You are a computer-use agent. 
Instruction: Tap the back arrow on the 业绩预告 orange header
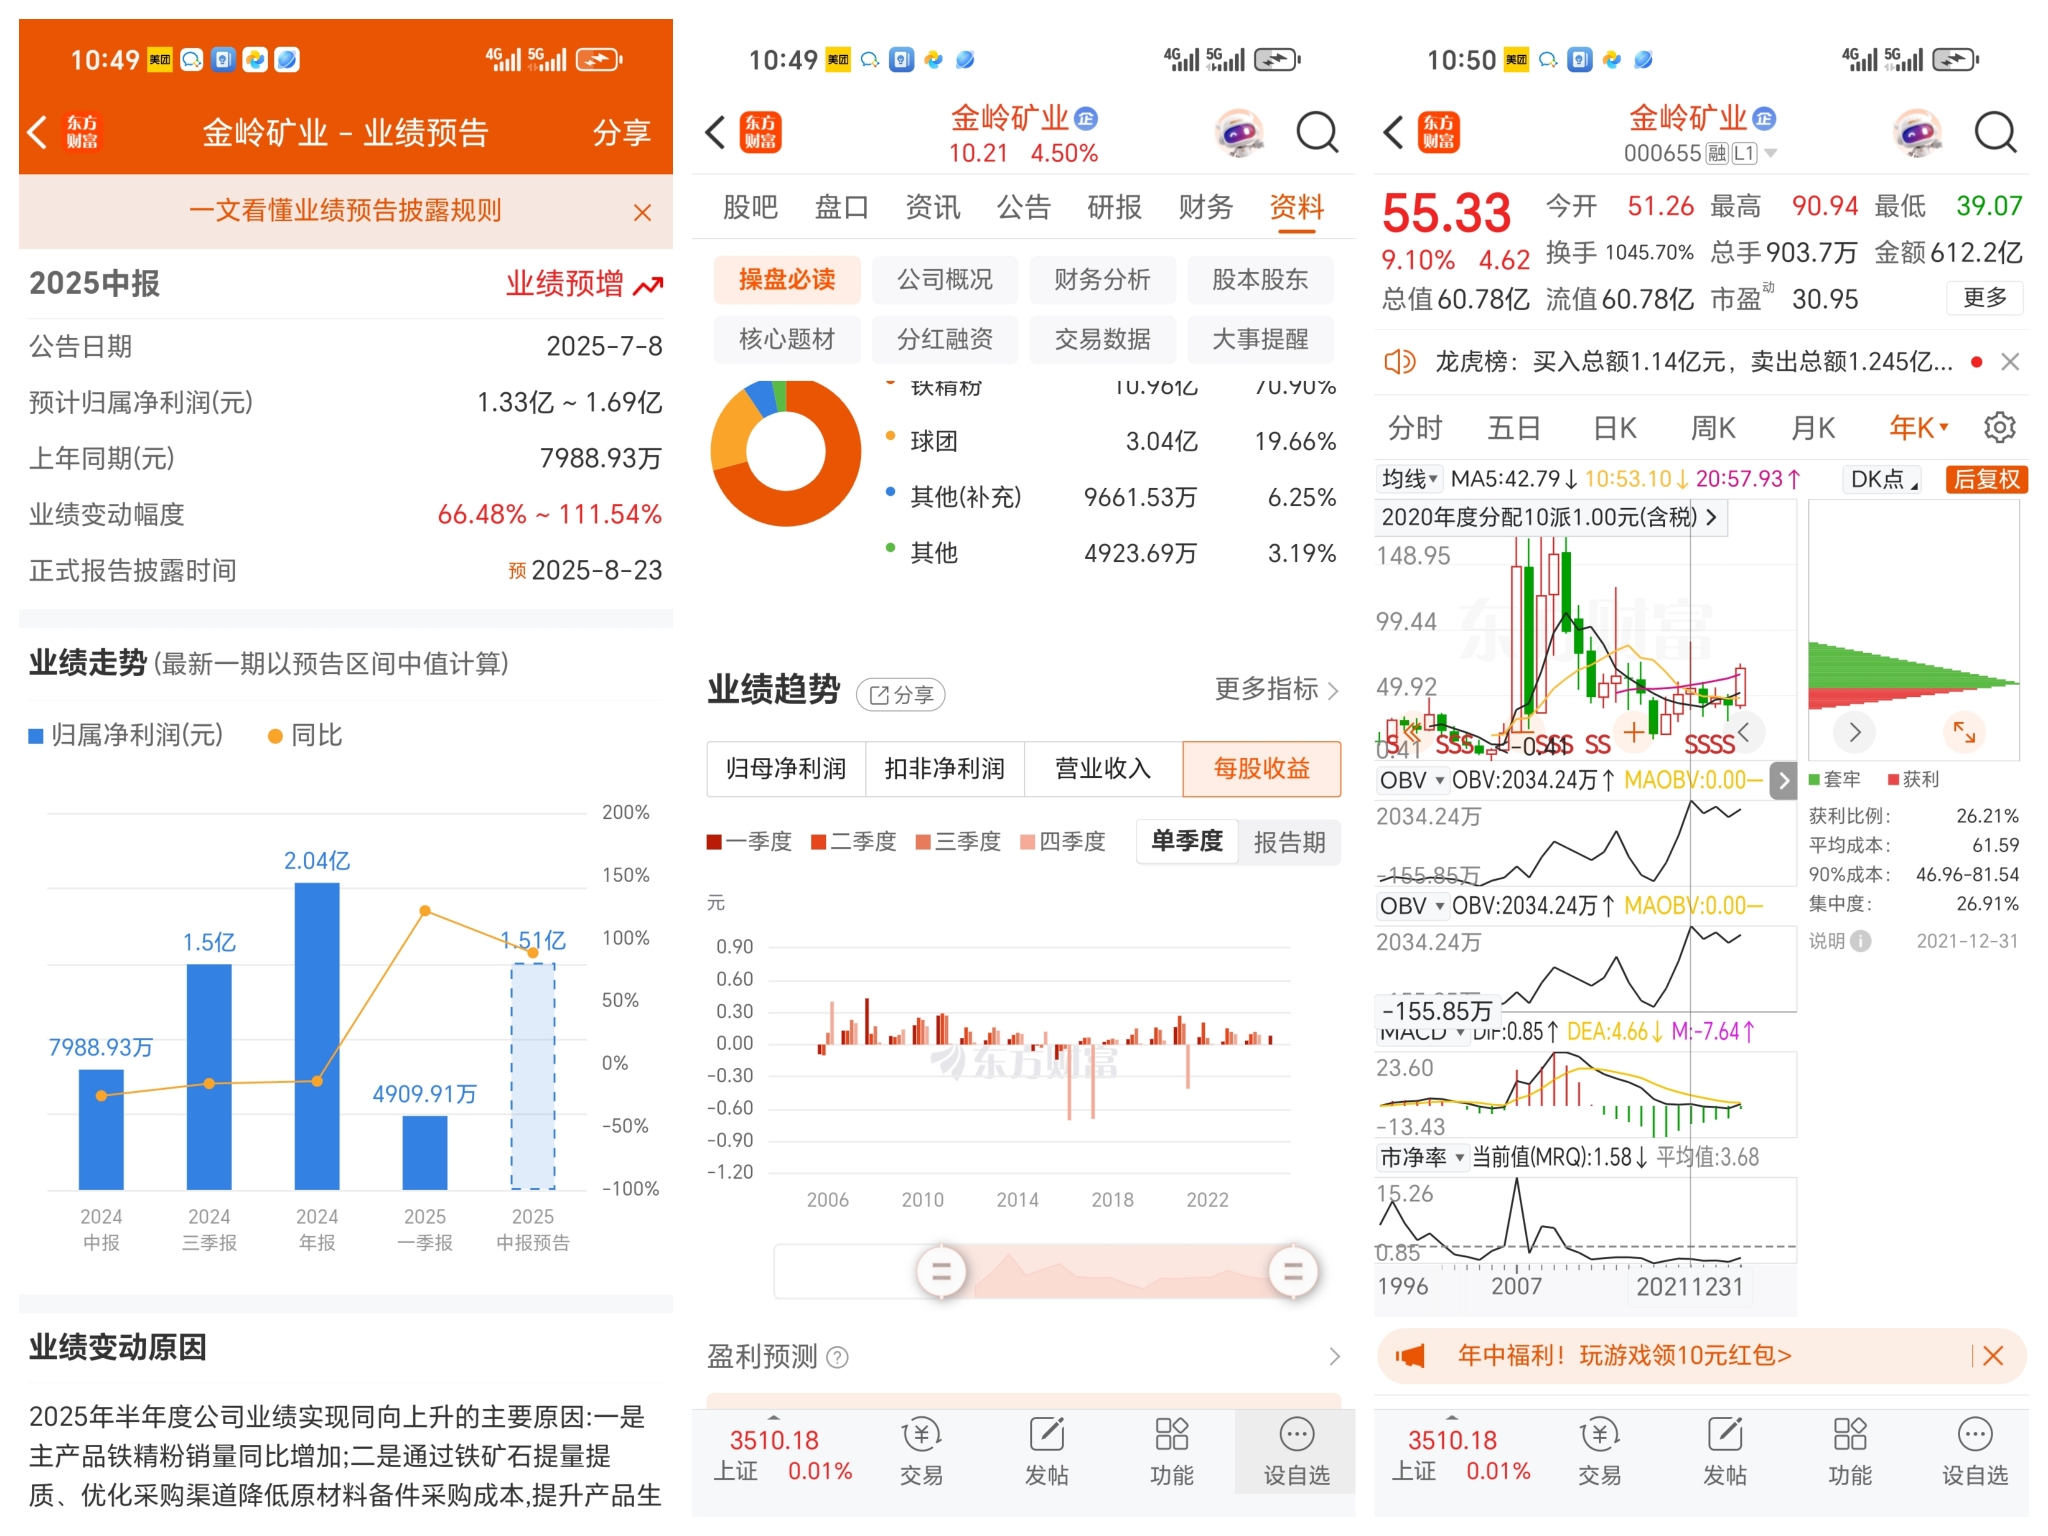(37, 132)
